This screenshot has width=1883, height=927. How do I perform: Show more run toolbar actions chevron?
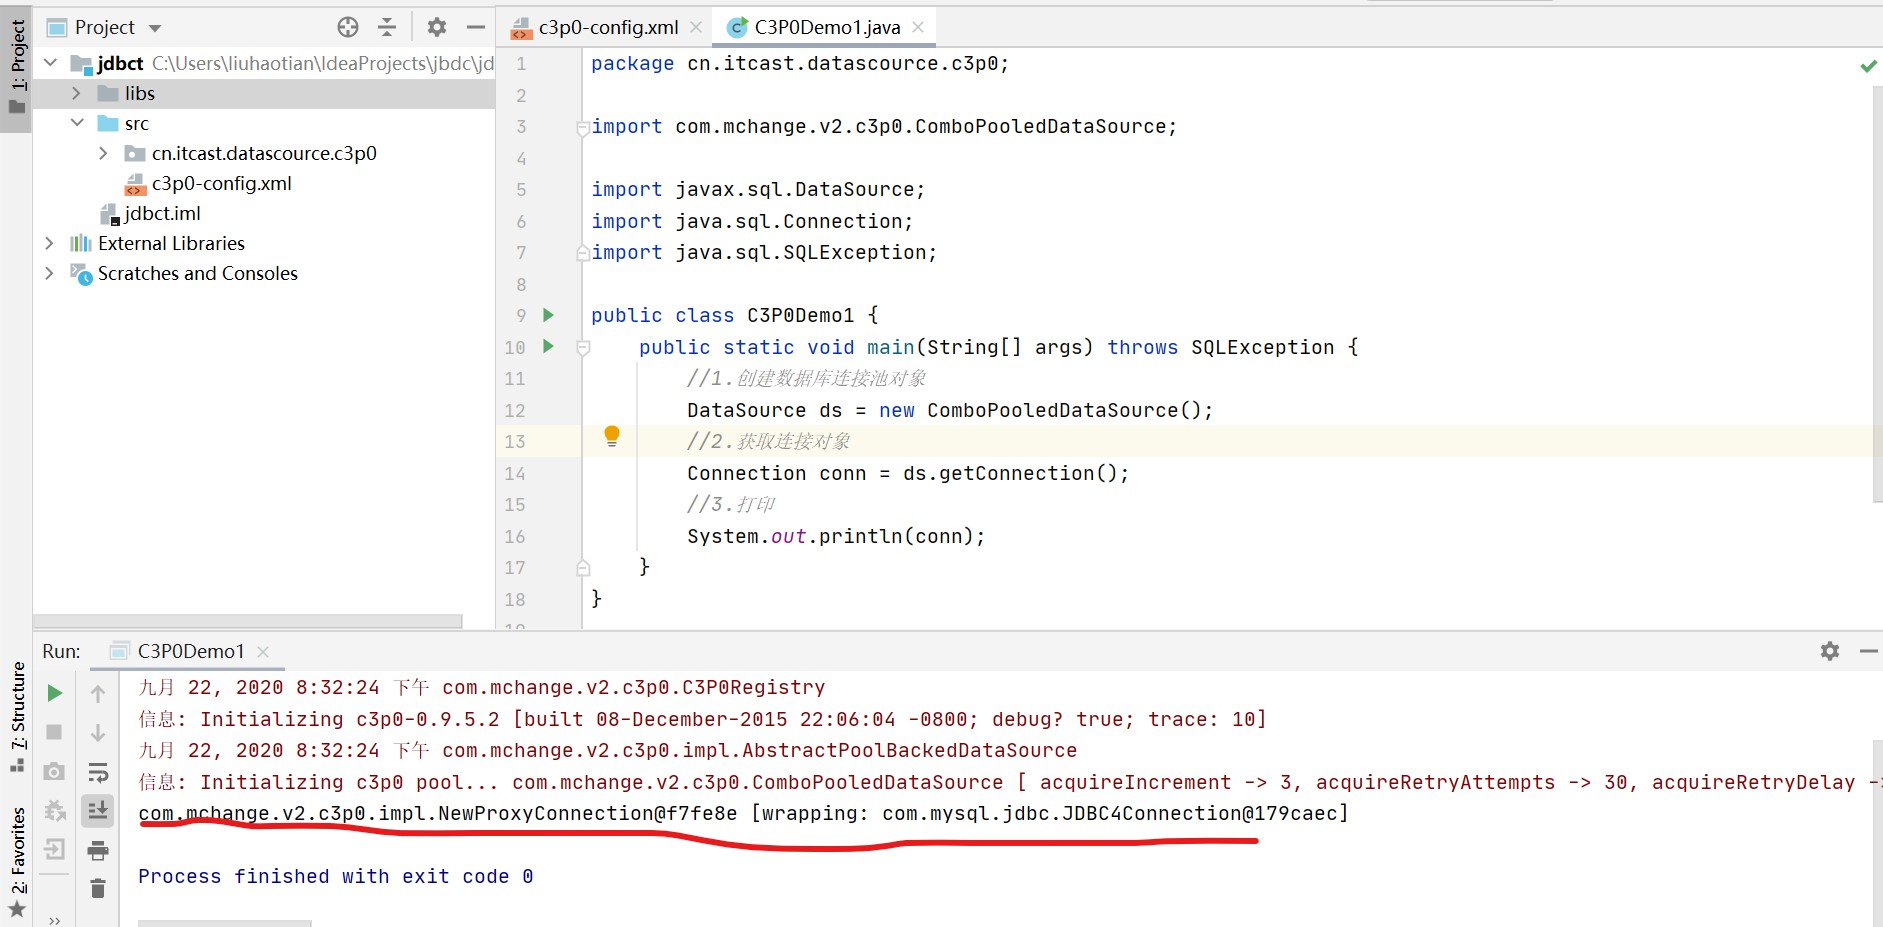point(55,919)
